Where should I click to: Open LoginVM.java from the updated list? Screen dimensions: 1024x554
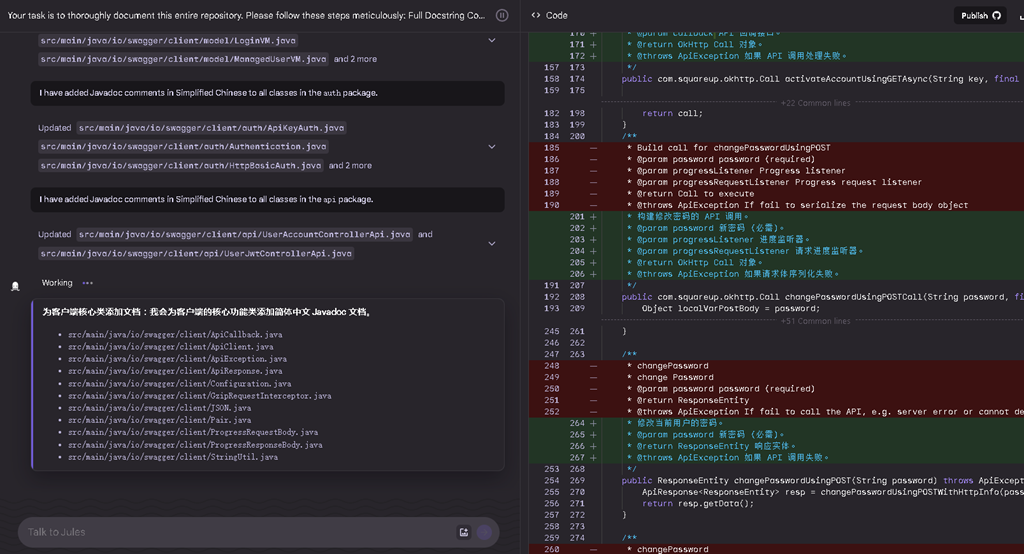click(x=168, y=41)
